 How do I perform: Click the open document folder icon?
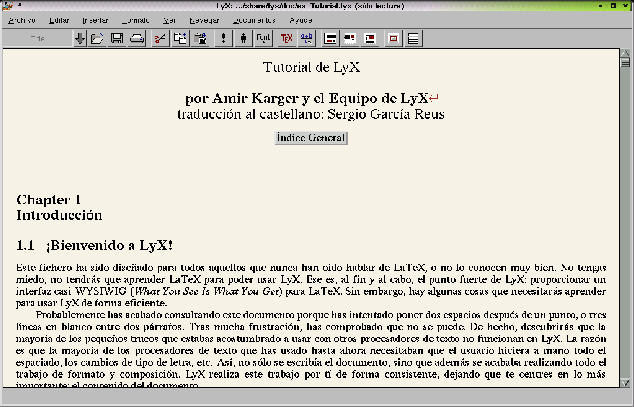97,38
